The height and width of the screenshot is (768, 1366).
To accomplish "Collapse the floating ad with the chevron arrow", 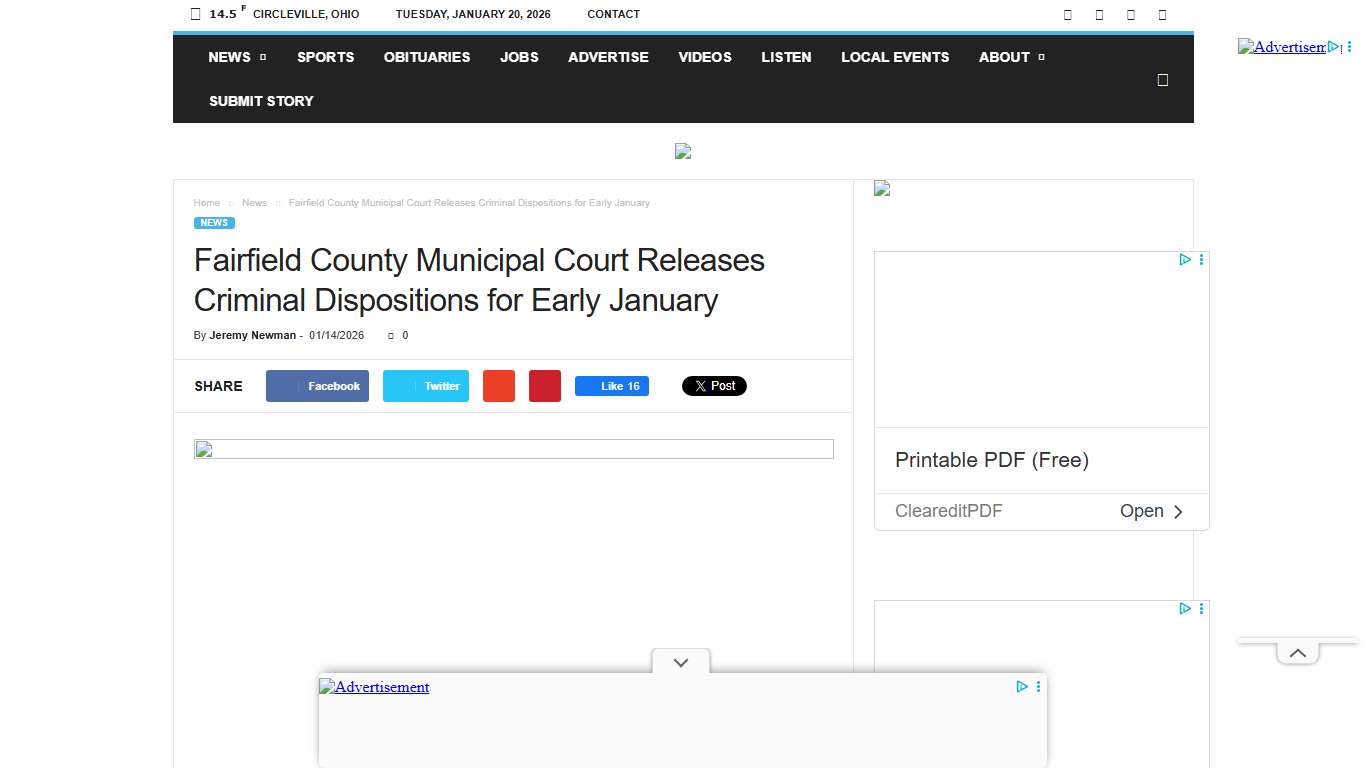I will click(680, 662).
